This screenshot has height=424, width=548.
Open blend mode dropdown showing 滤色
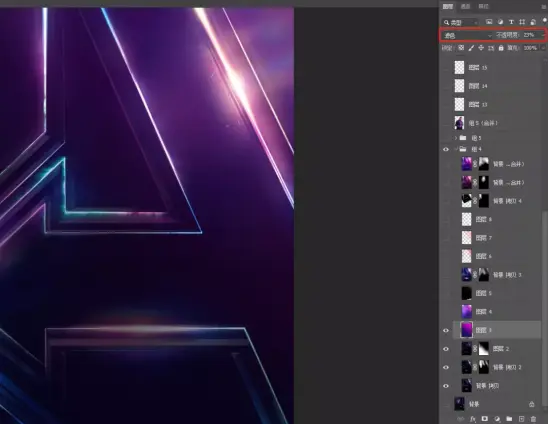pyautogui.click(x=467, y=35)
